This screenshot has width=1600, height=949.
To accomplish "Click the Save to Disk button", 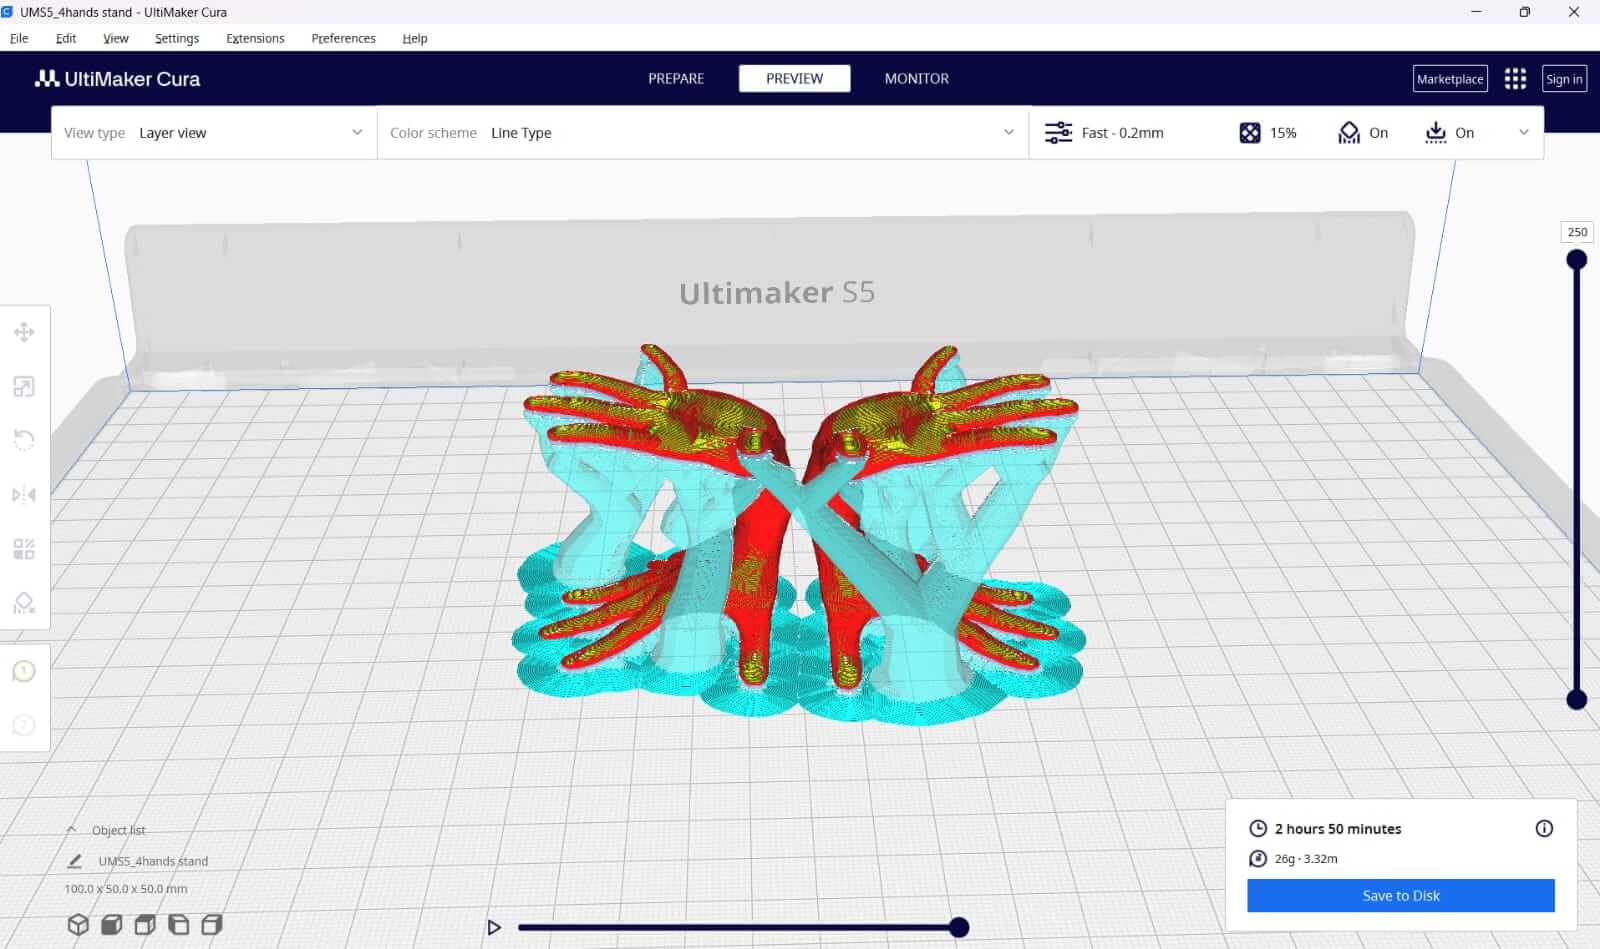I will click(x=1400, y=896).
